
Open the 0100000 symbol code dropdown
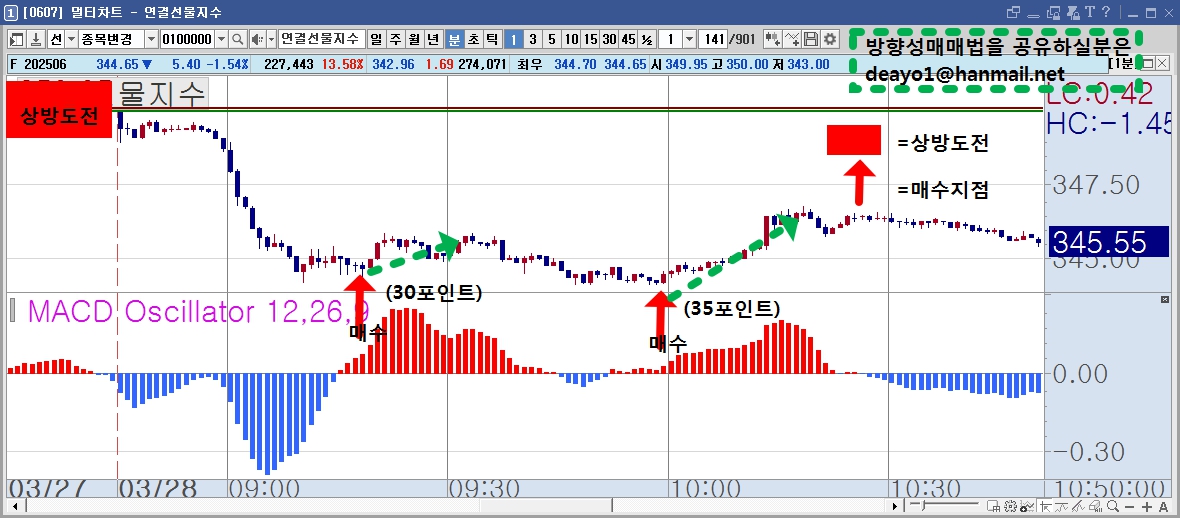coord(221,39)
